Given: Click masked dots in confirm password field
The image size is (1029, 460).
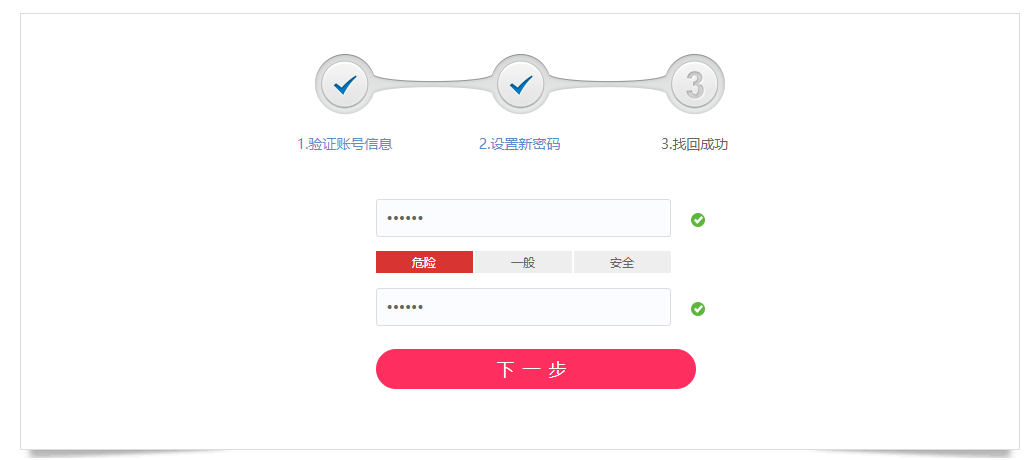Looking at the screenshot, I should click(x=405, y=307).
